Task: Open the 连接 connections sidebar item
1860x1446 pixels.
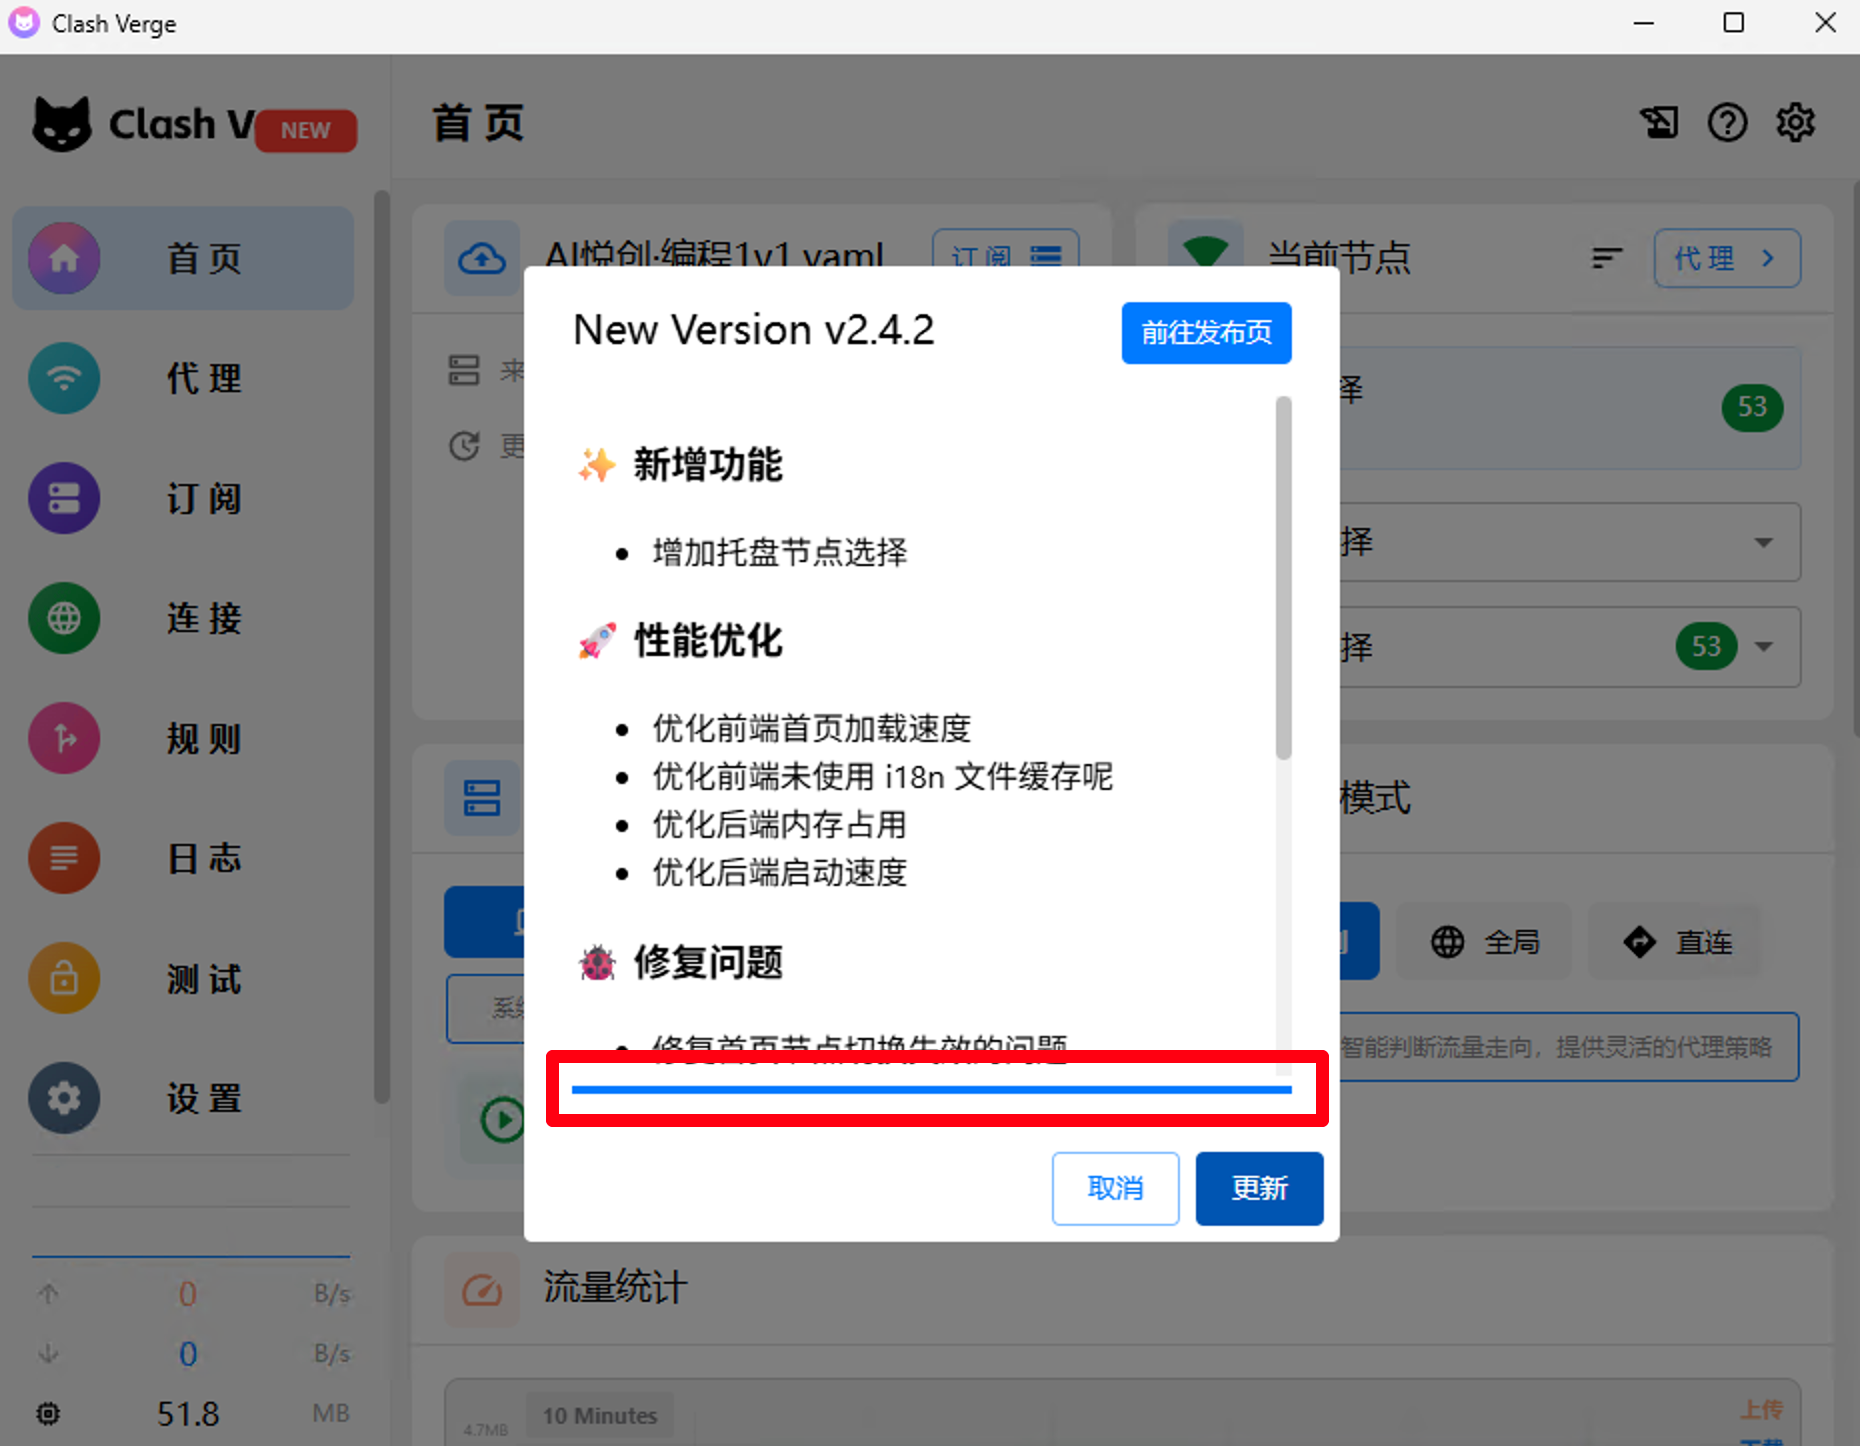Action: click(x=183, y=618)
